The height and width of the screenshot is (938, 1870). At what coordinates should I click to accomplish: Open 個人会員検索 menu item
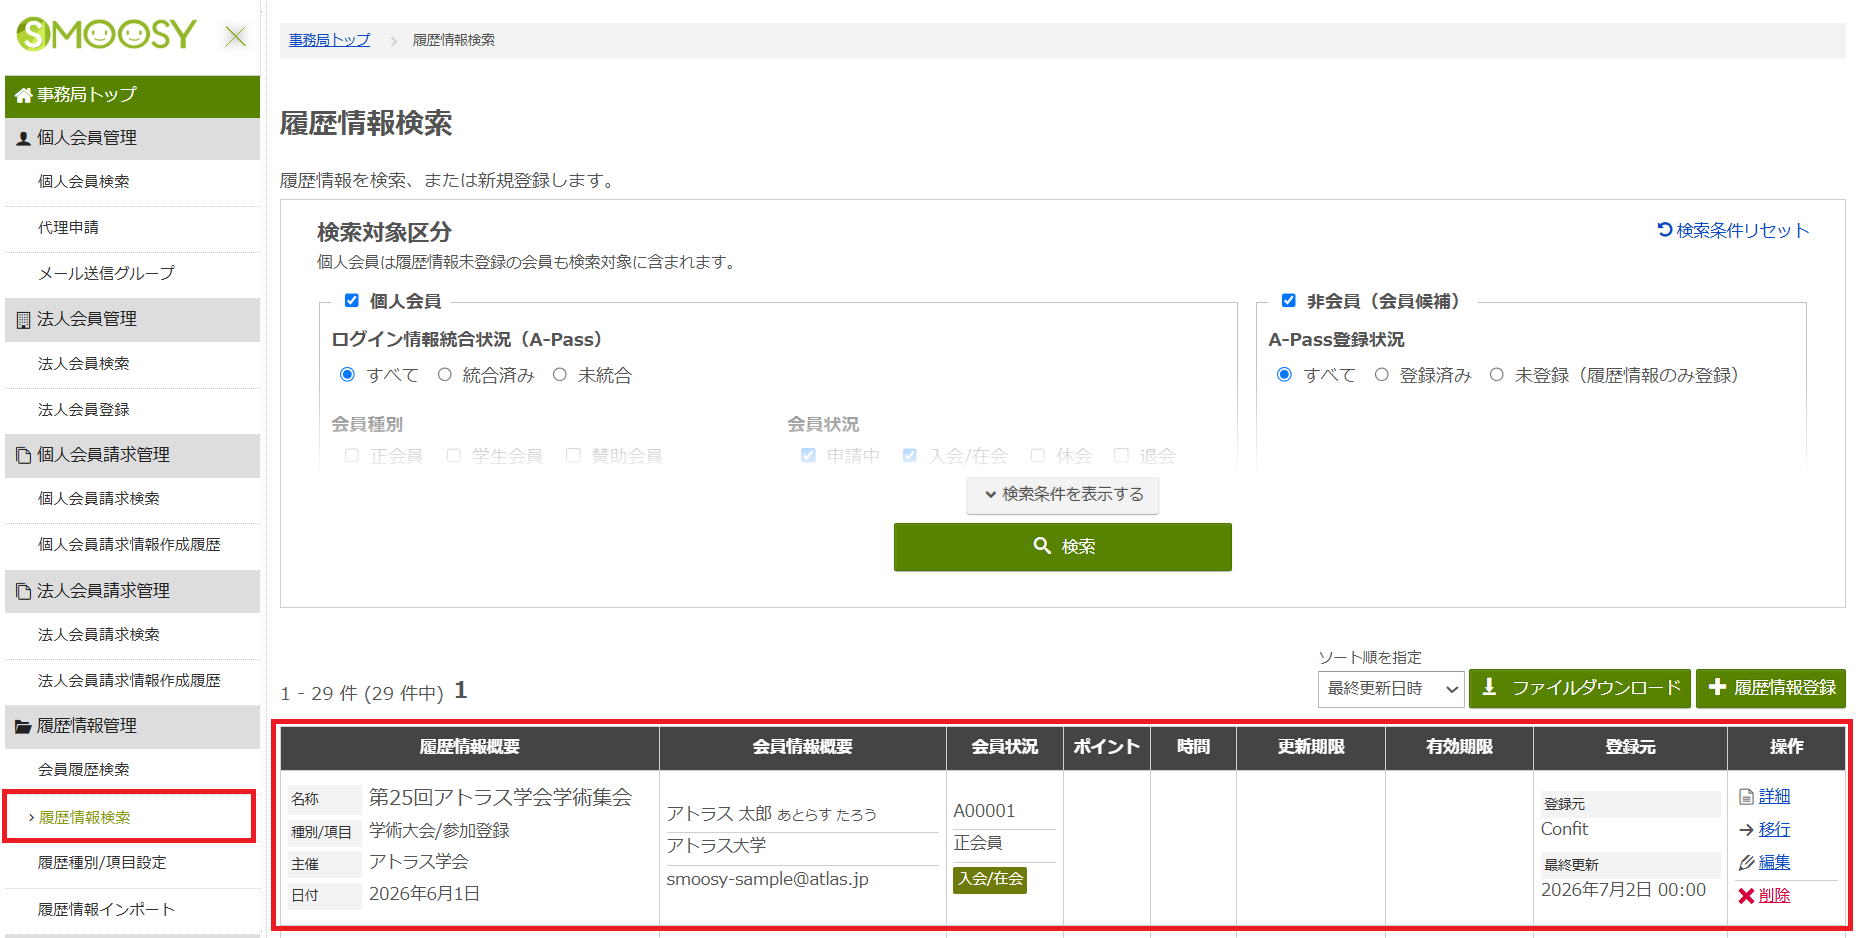pyautogui.click(x=132, y=182)
